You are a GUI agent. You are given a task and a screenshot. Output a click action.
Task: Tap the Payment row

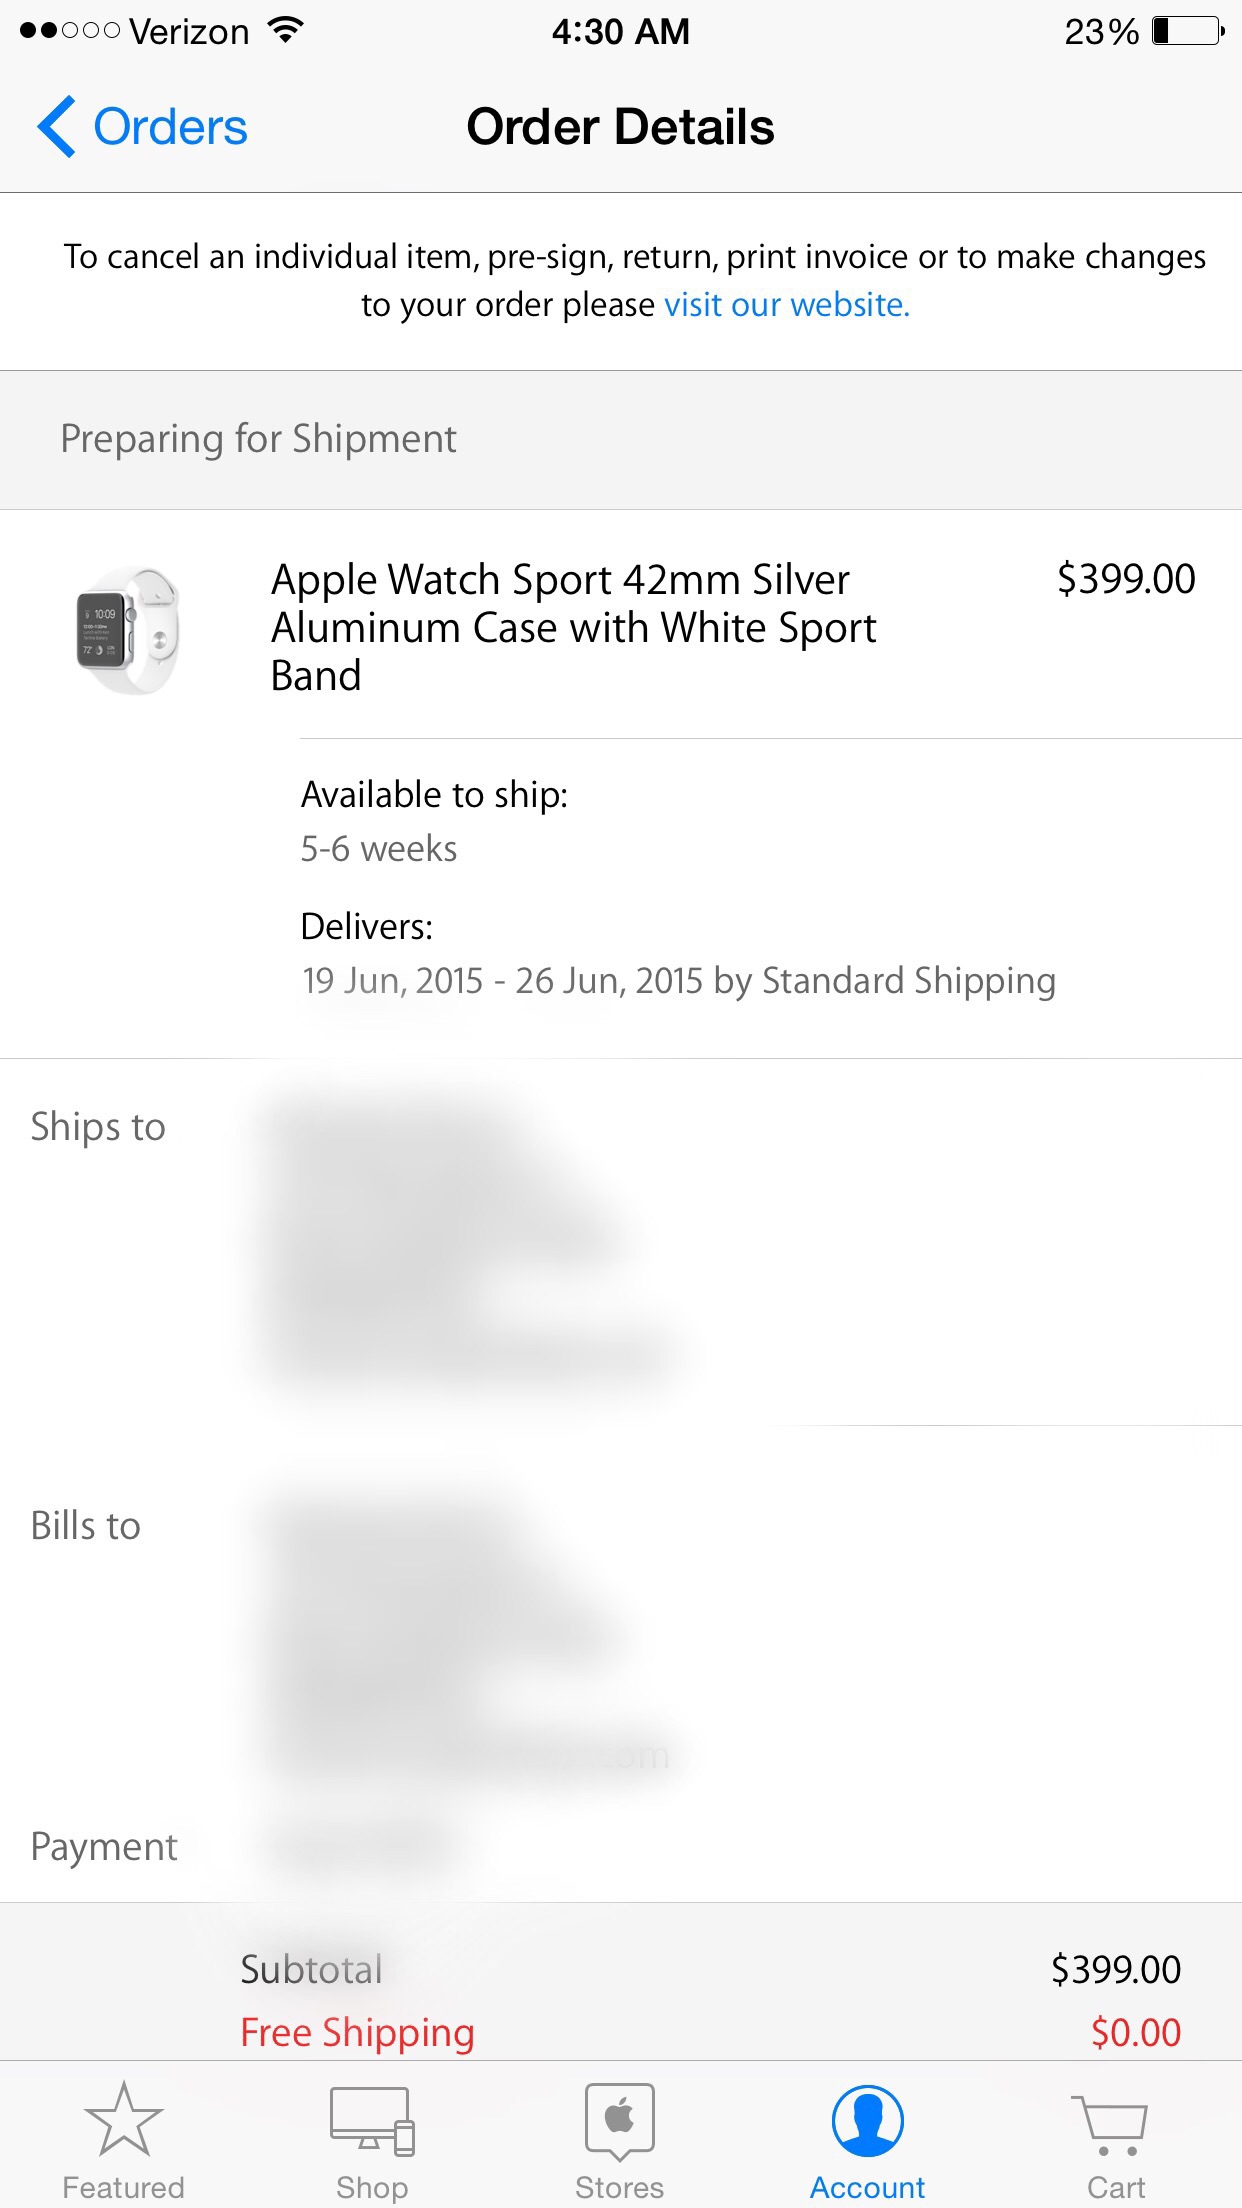coord(621,1847)
